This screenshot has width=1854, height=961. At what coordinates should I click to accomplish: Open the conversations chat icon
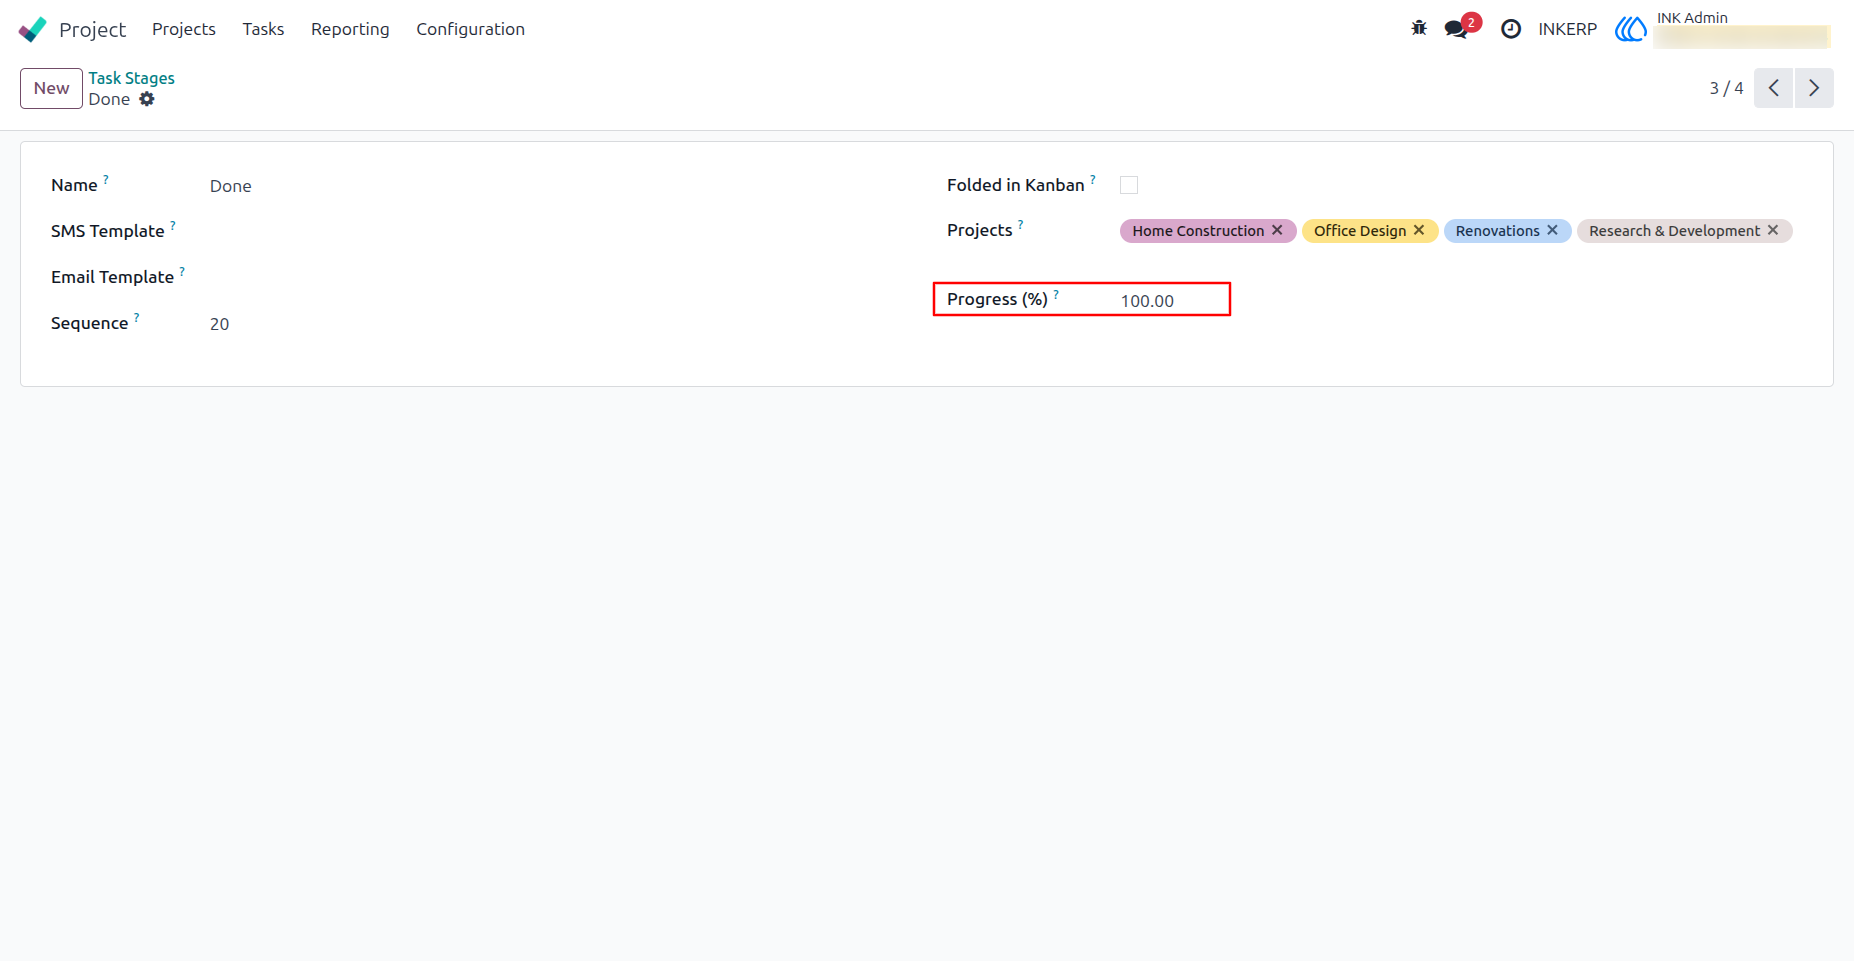[1457, 29]
